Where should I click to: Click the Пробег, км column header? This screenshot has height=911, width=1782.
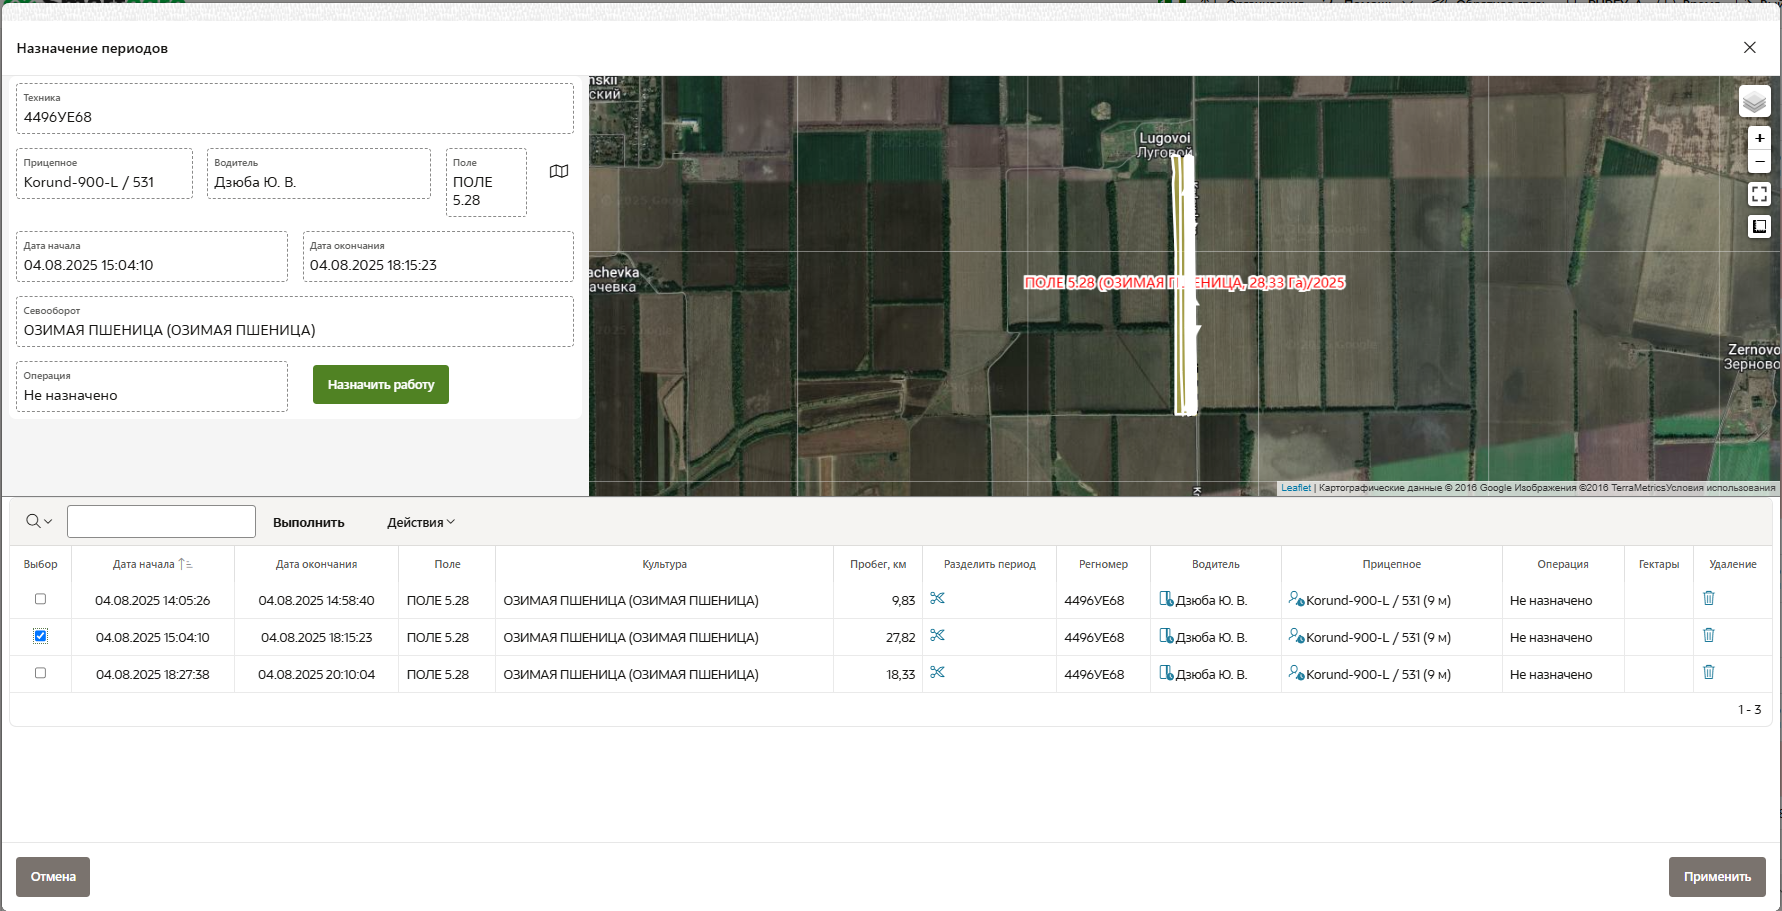[x=877, y=565]
